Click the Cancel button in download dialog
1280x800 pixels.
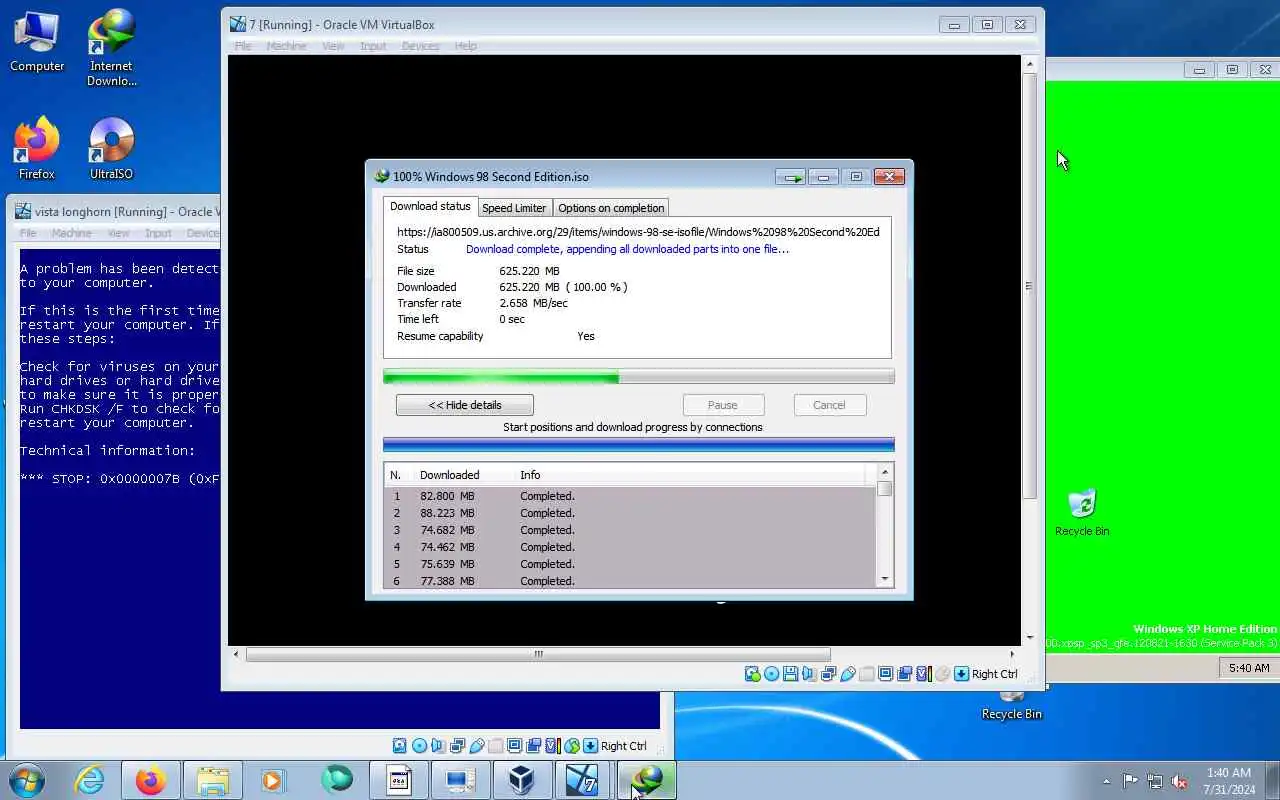tap(829, 405)
